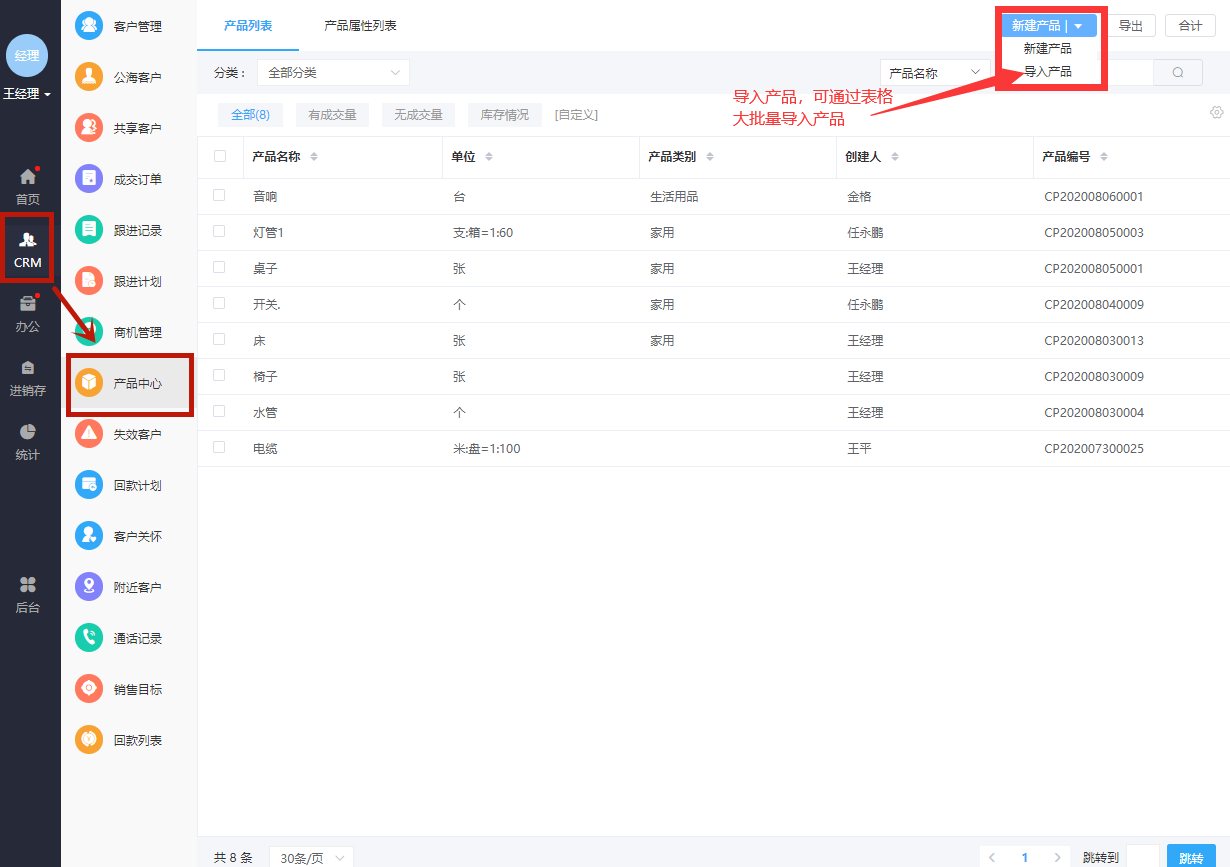Select the 有成交量 filter tab
This screenshot has height=867, width=1230.
pyautogui.click(x=332, y=115)
